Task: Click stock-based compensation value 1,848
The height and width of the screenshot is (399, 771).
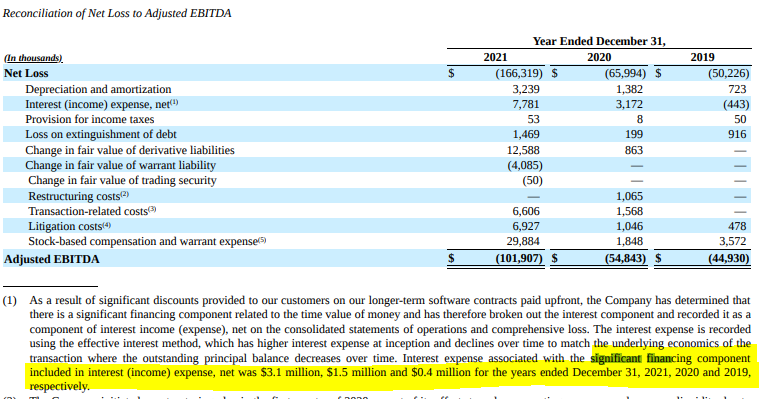Action: point(629,242)
